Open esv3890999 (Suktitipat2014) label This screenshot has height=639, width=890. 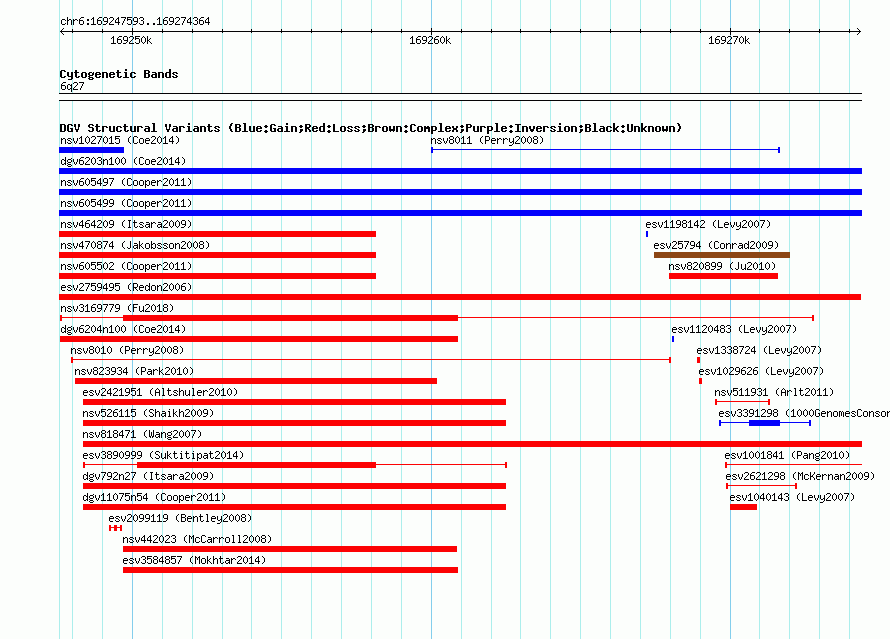tap(163, 455)
